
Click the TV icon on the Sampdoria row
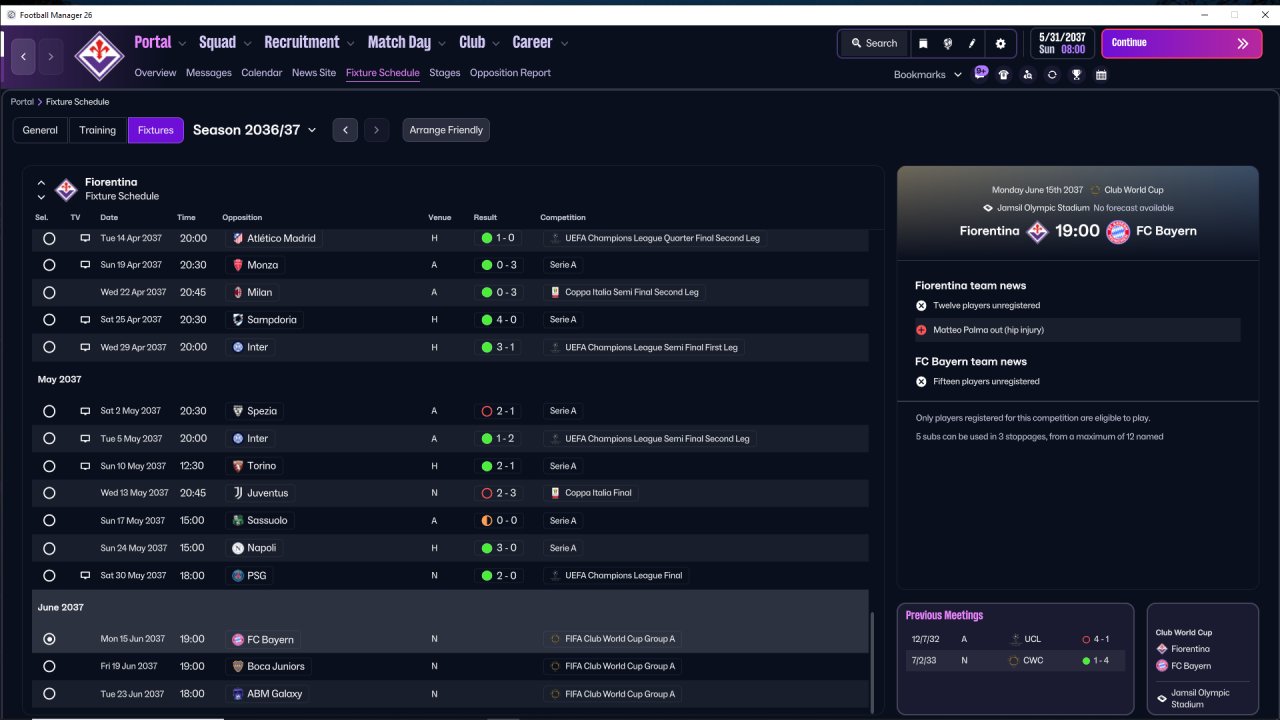coord(85,320)
